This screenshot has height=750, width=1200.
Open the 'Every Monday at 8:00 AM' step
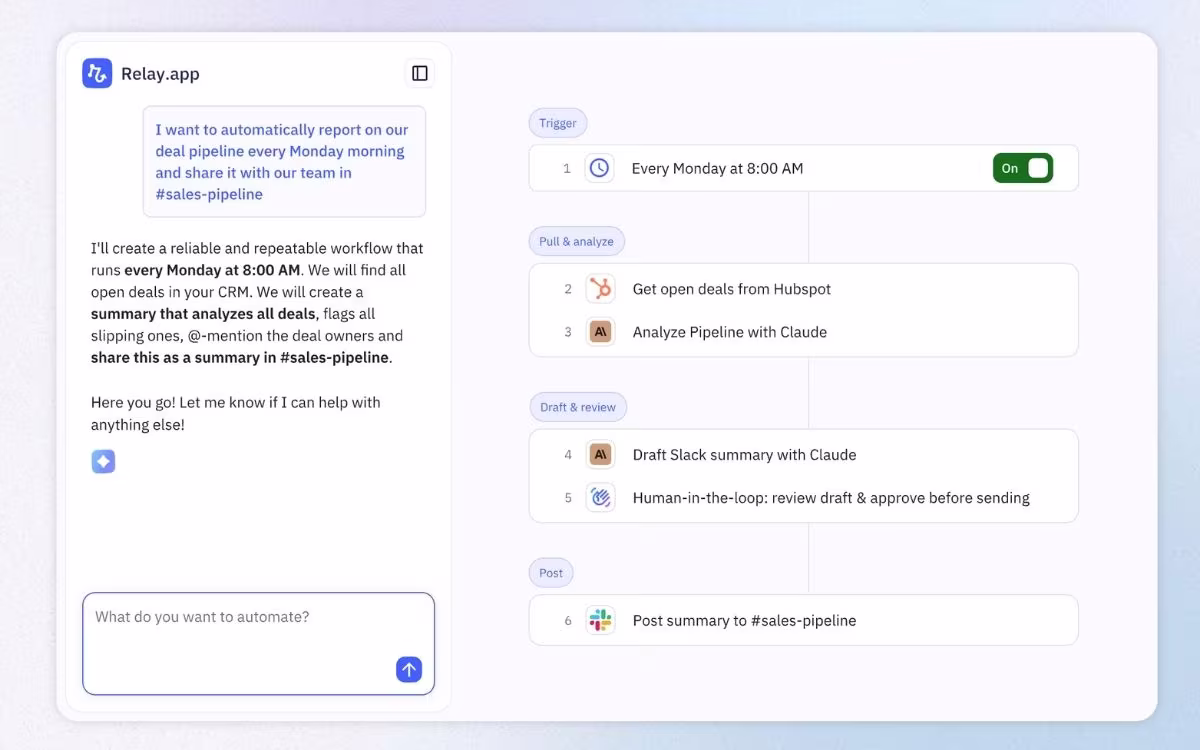(804, 168)
